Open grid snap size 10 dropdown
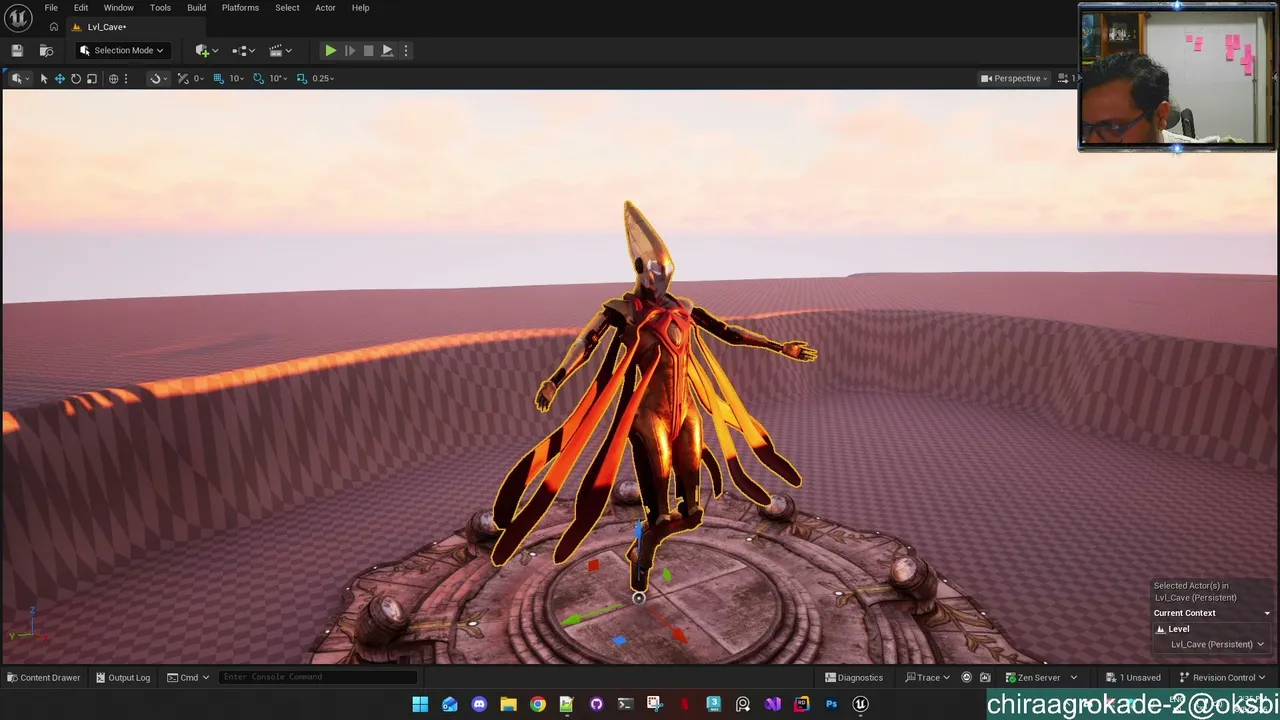1280x720 pixels. coord(237,78)
